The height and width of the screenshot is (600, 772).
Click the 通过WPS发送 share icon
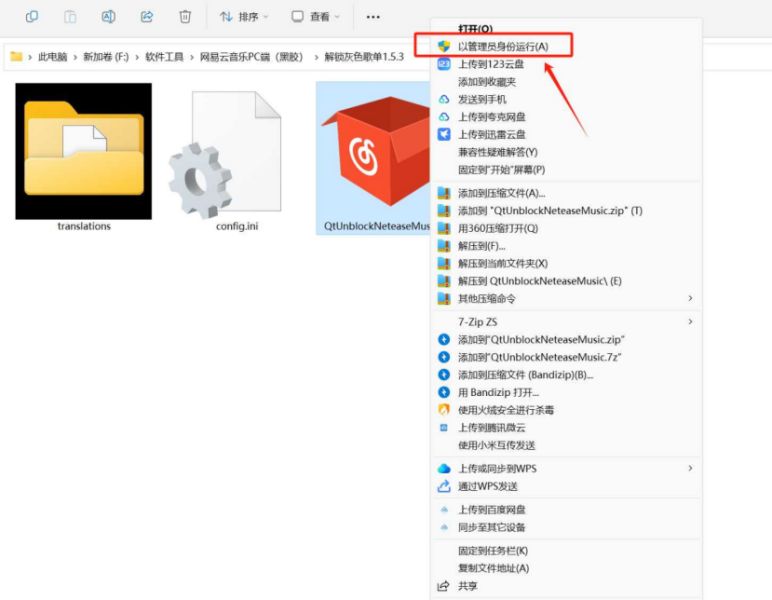[444, 486]
